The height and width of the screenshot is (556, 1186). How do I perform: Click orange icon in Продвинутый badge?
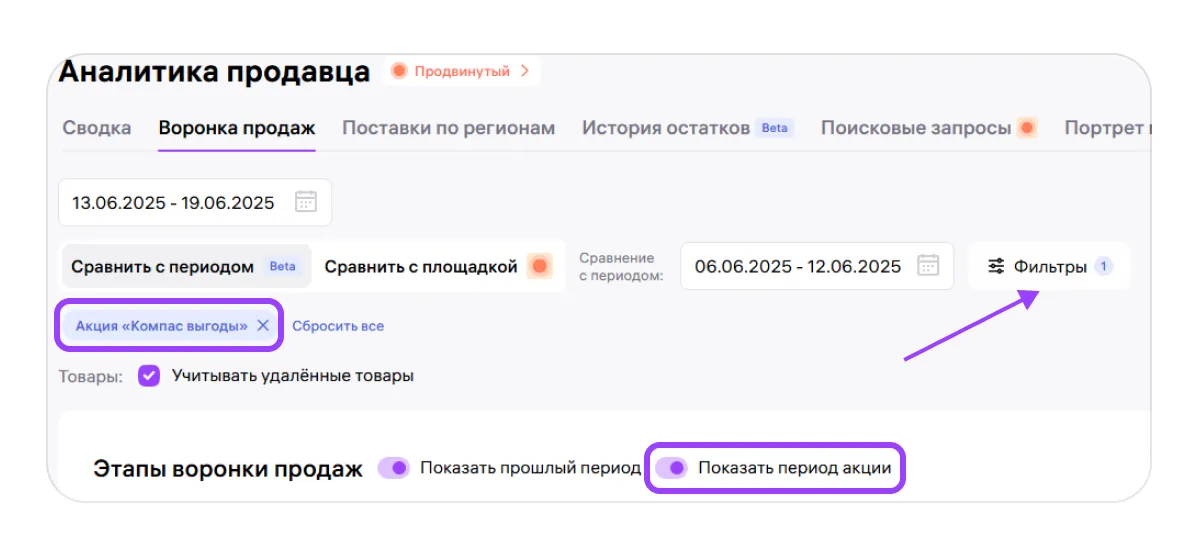pos(400,71)
